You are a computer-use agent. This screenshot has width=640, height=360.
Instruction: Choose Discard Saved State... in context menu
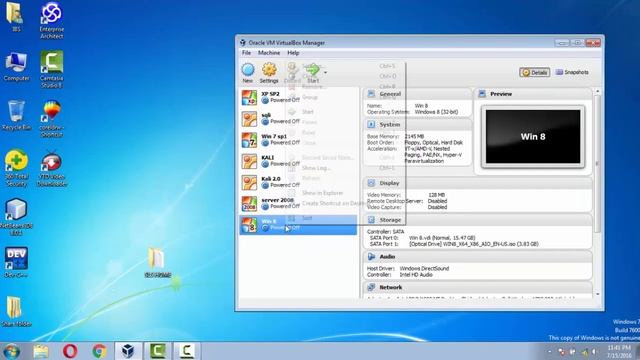coord(328,158)
